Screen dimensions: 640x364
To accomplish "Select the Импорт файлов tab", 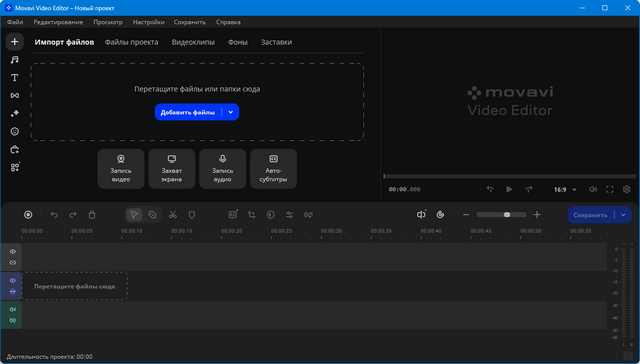I will click(64, 42).
